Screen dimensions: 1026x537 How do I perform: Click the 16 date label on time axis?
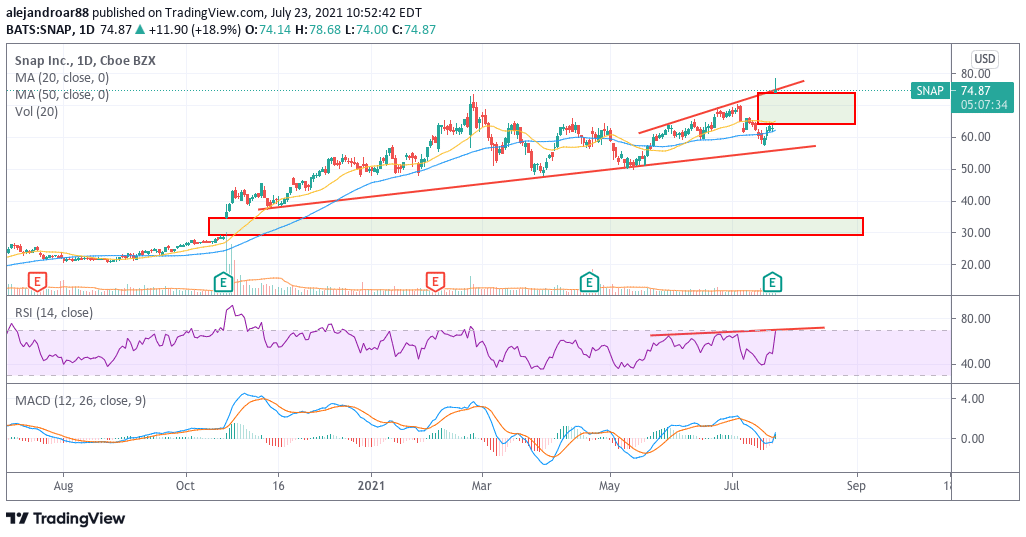tap(278, 486)
